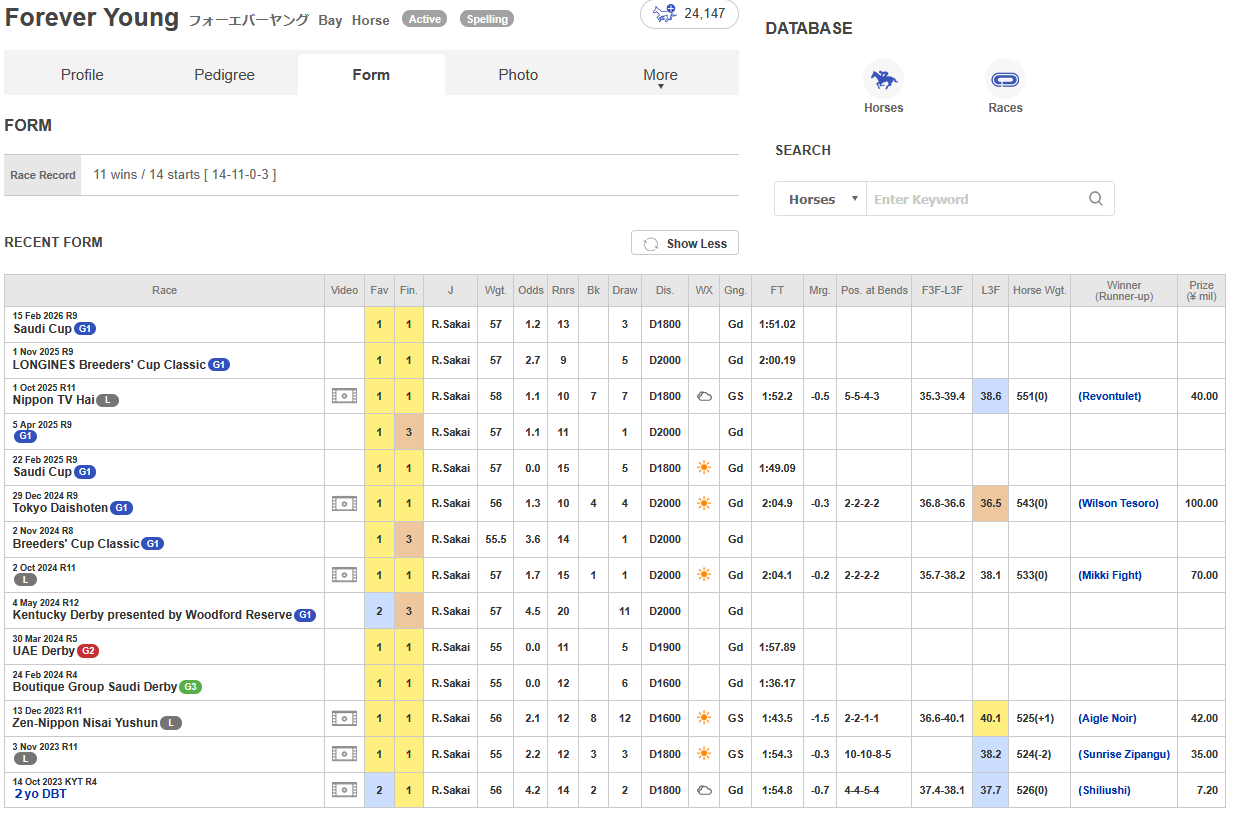Switch to the Pedigree tab

224,75
